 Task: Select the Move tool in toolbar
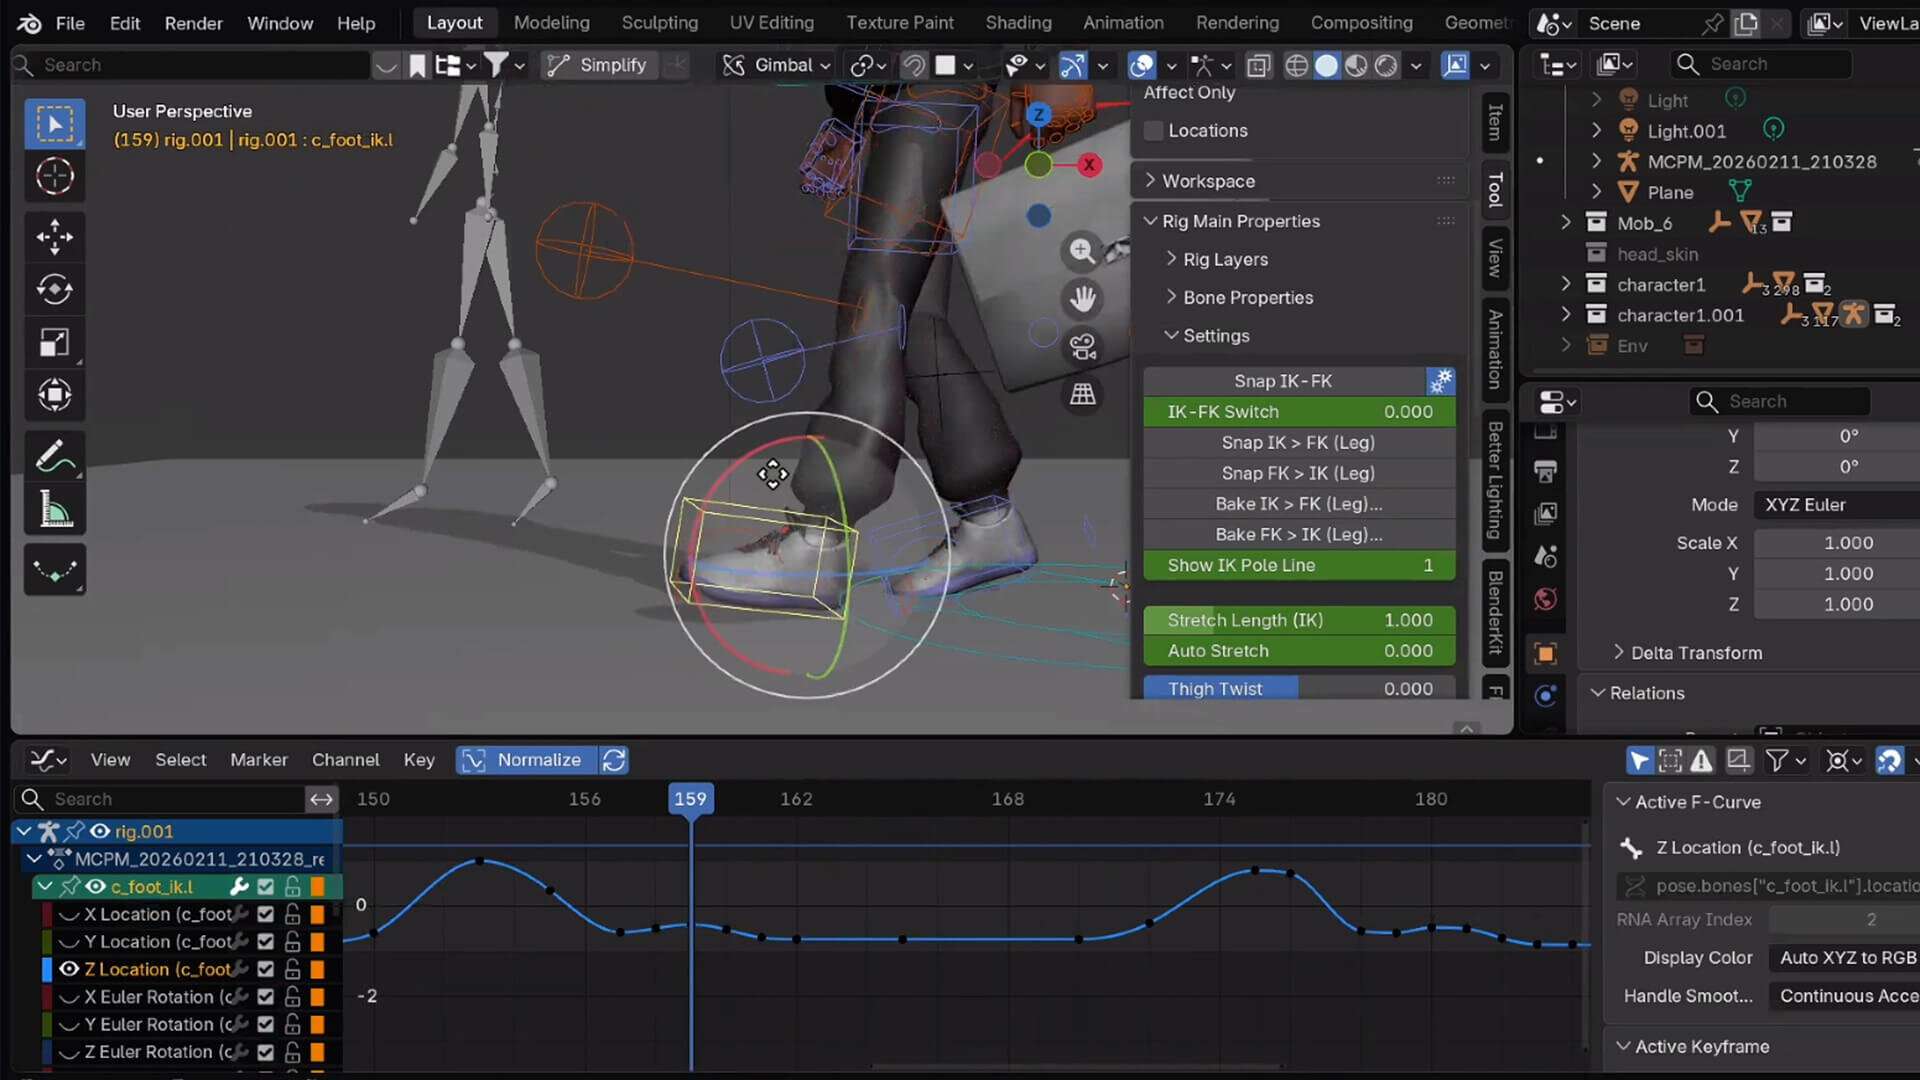54,237
